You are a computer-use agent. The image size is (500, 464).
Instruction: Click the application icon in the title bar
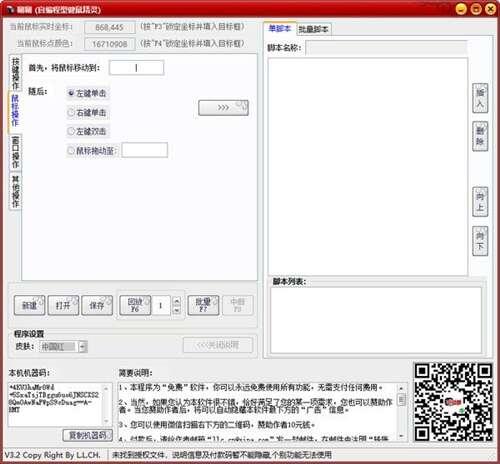point(10,10)
